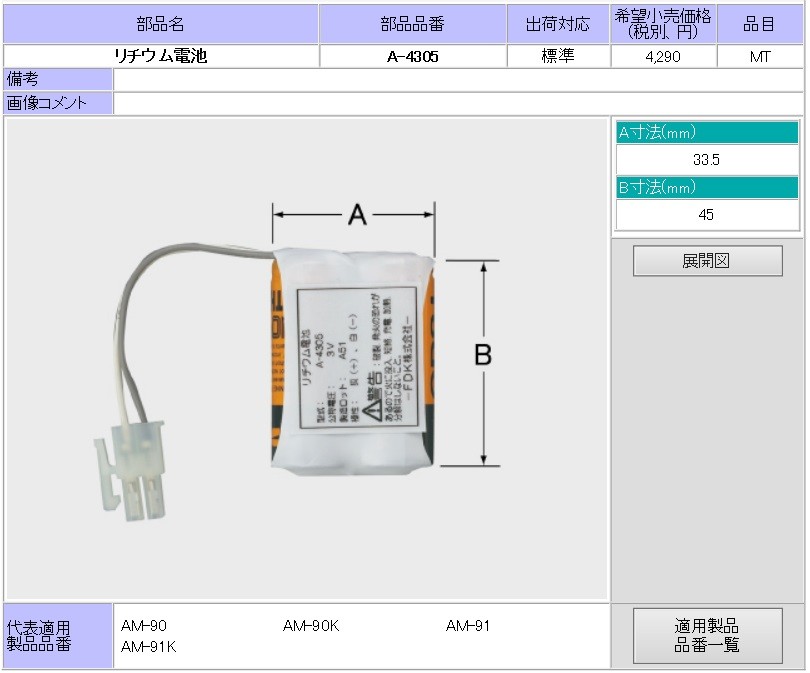Click the B寸法 value 45

point(707,215)
